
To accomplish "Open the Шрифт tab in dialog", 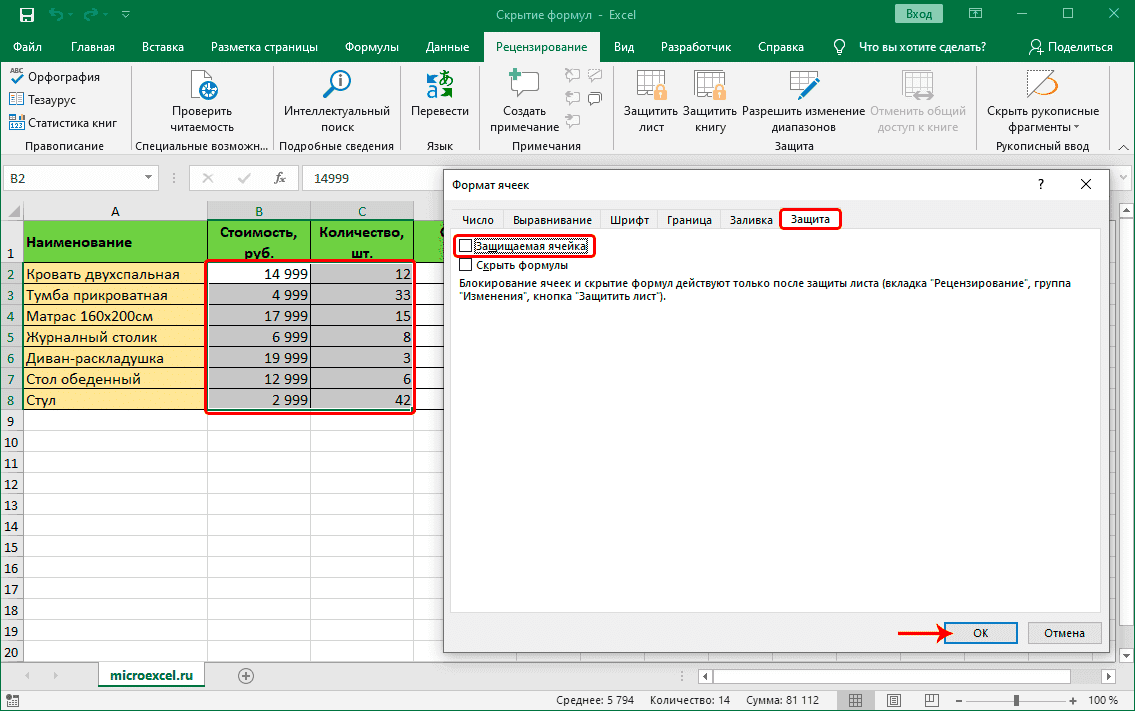I will 629,220.
